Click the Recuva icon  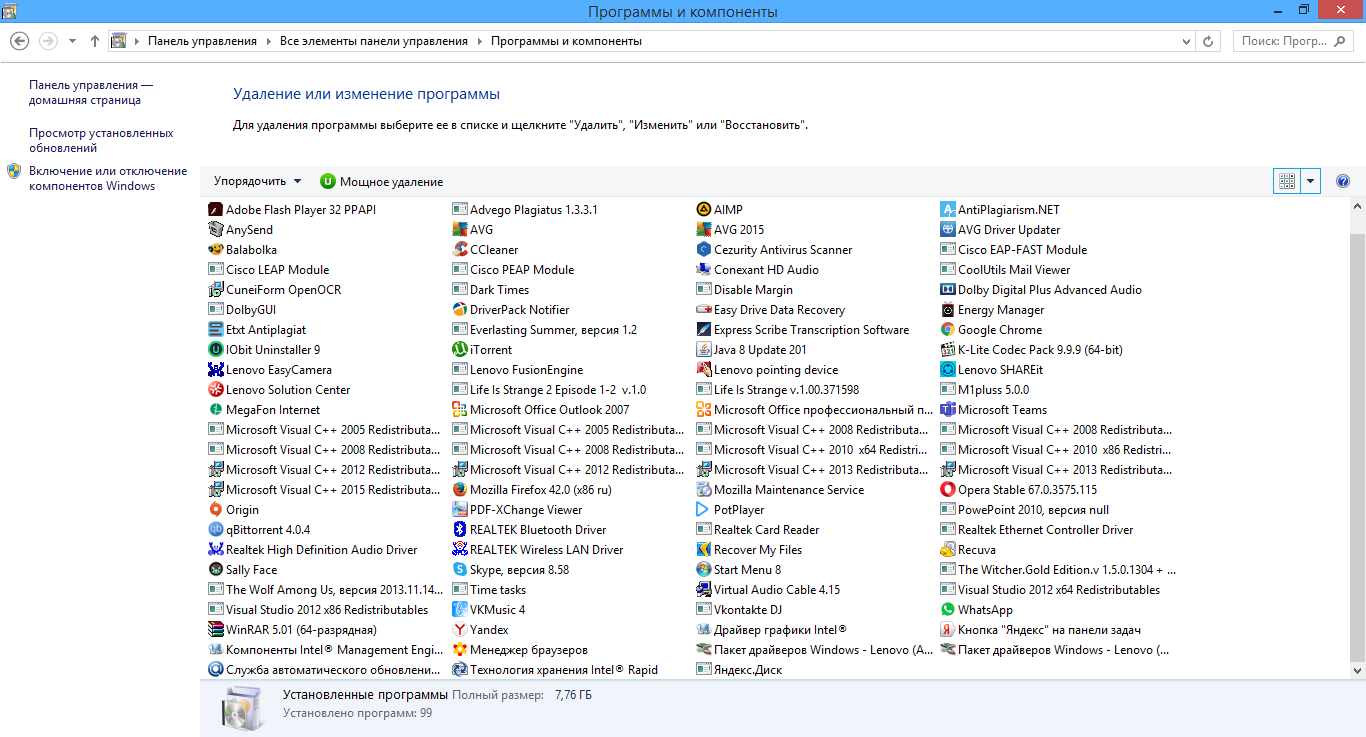click(x=948, y=550)
